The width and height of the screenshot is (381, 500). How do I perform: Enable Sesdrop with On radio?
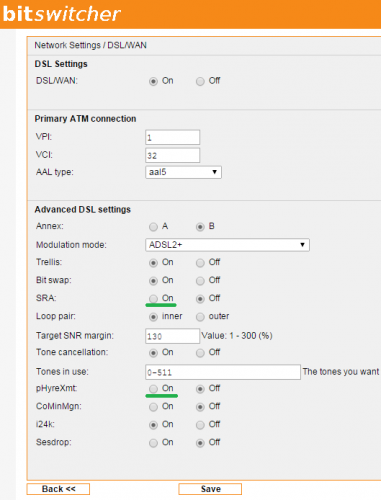coord(153,443)
